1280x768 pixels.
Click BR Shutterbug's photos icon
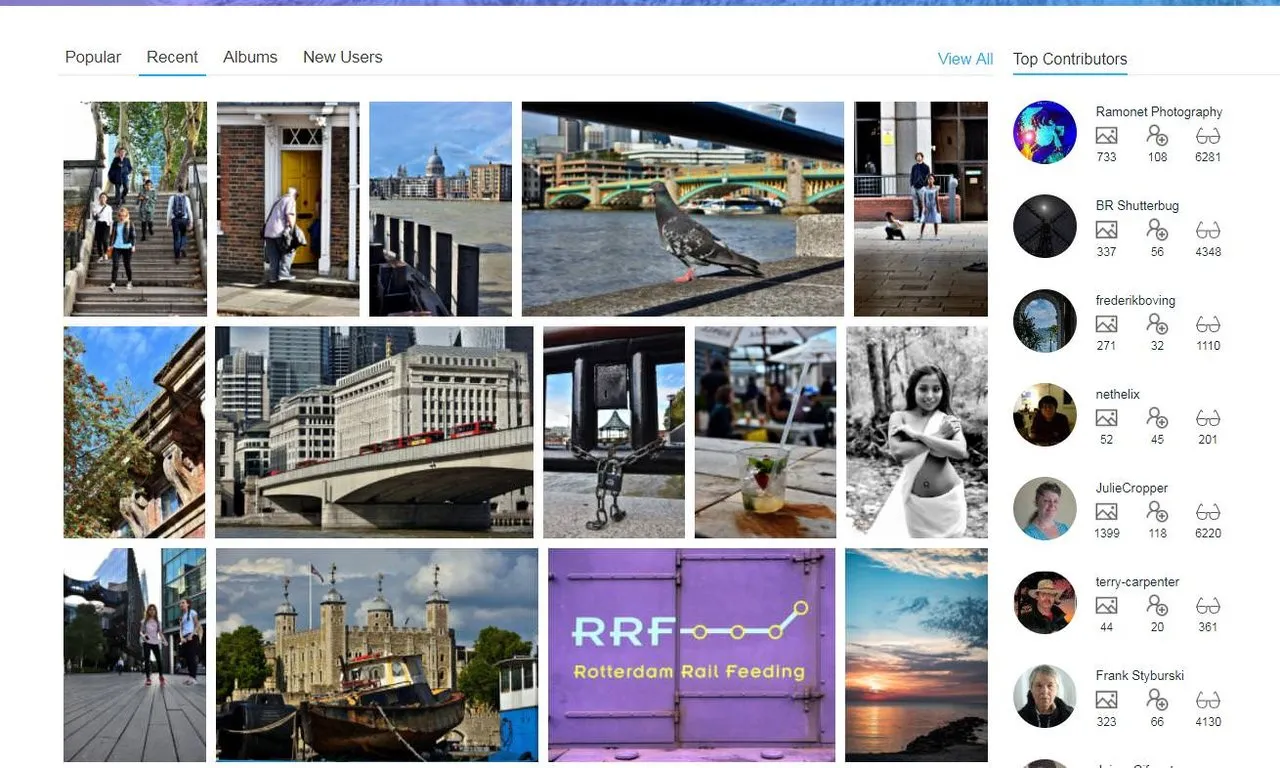pyautogui.click(x=1106, y=230)
